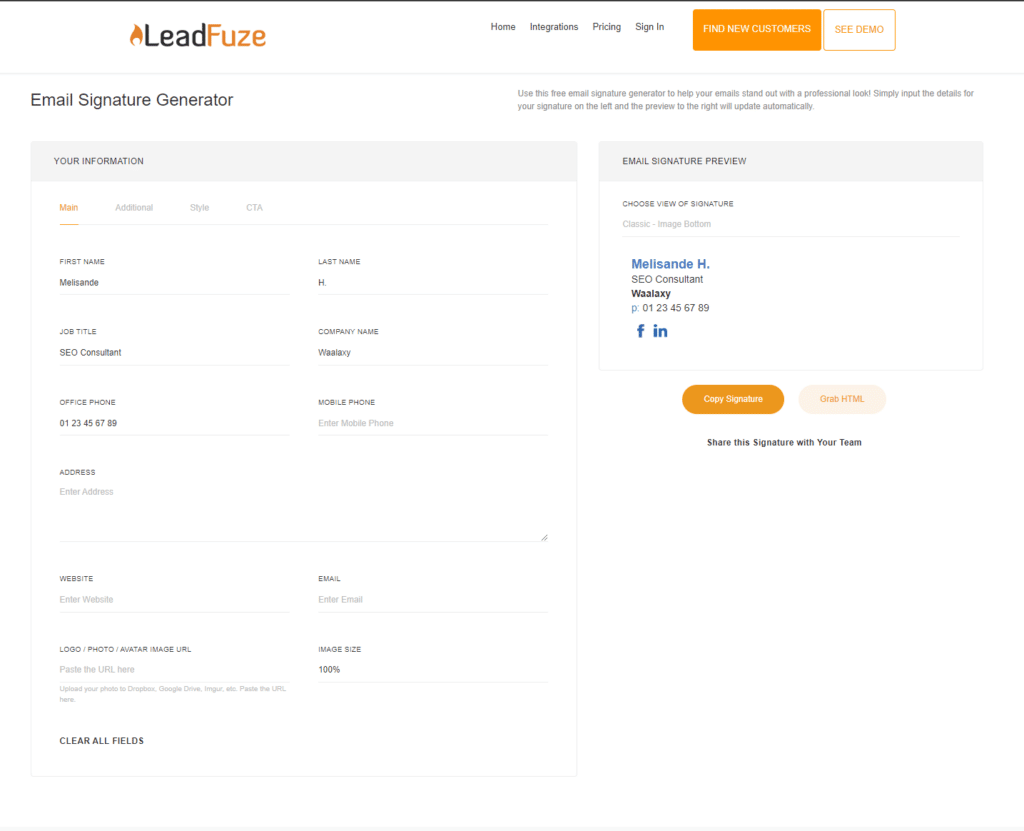Open the Image Size dropdown
The image size is (1024, 831).
point(432,670)
